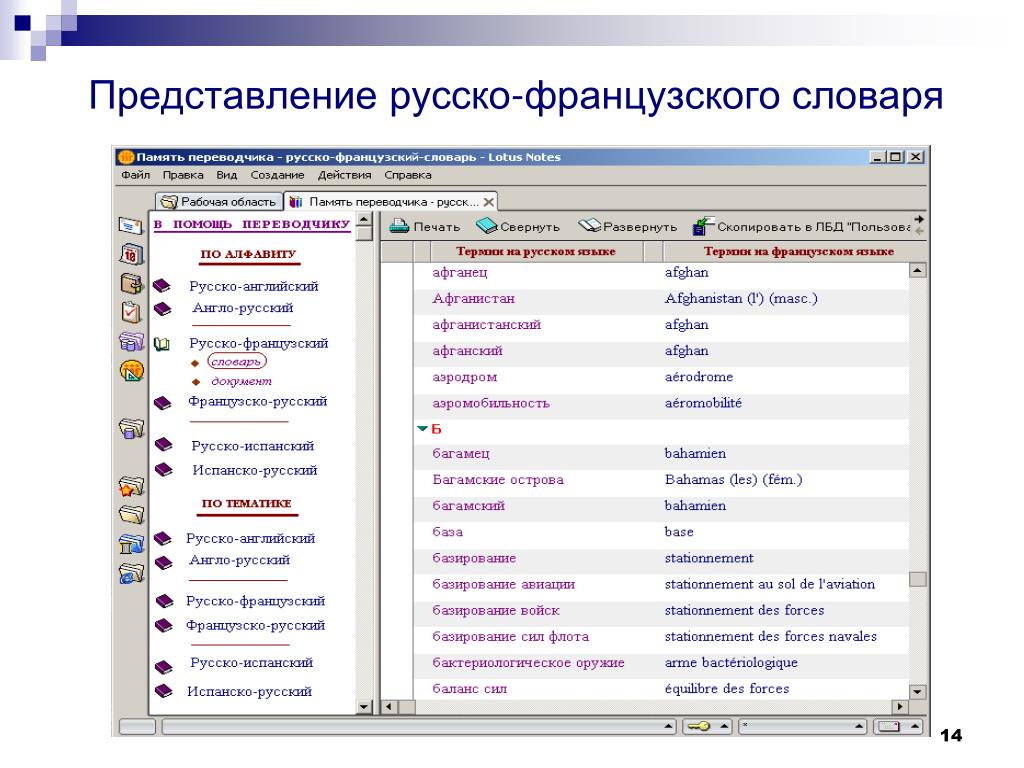Click navigation pane scroll up arrow
Viewport: 1024px width, 768px height.
click(364, 219)
